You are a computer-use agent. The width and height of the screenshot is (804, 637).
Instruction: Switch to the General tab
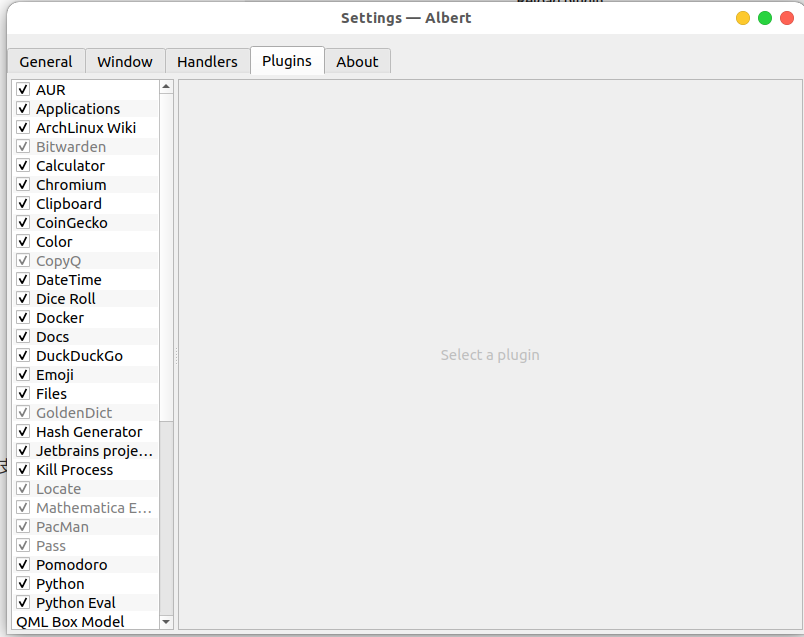[x=46, y=62]
